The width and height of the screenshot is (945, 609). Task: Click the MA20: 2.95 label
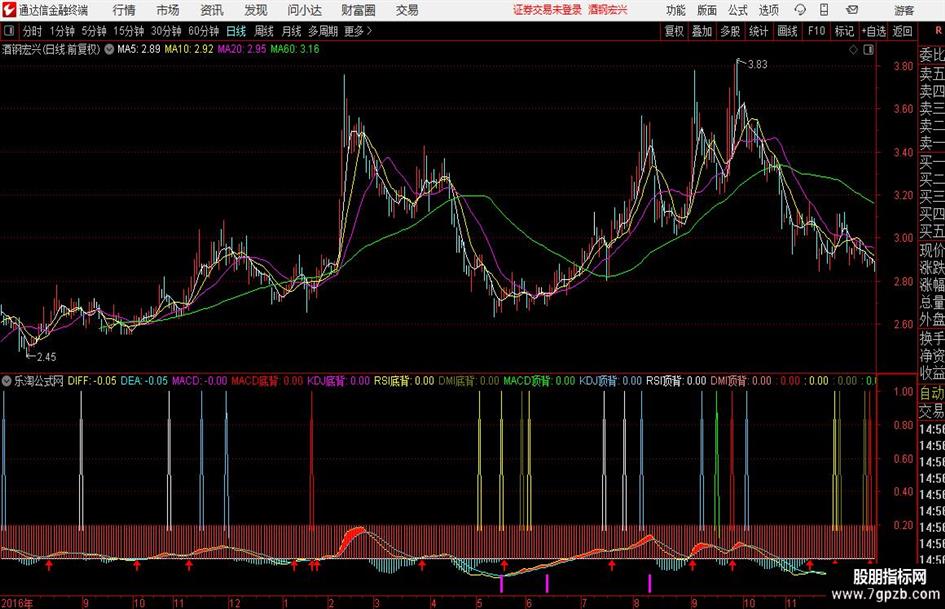pos(242,49)
